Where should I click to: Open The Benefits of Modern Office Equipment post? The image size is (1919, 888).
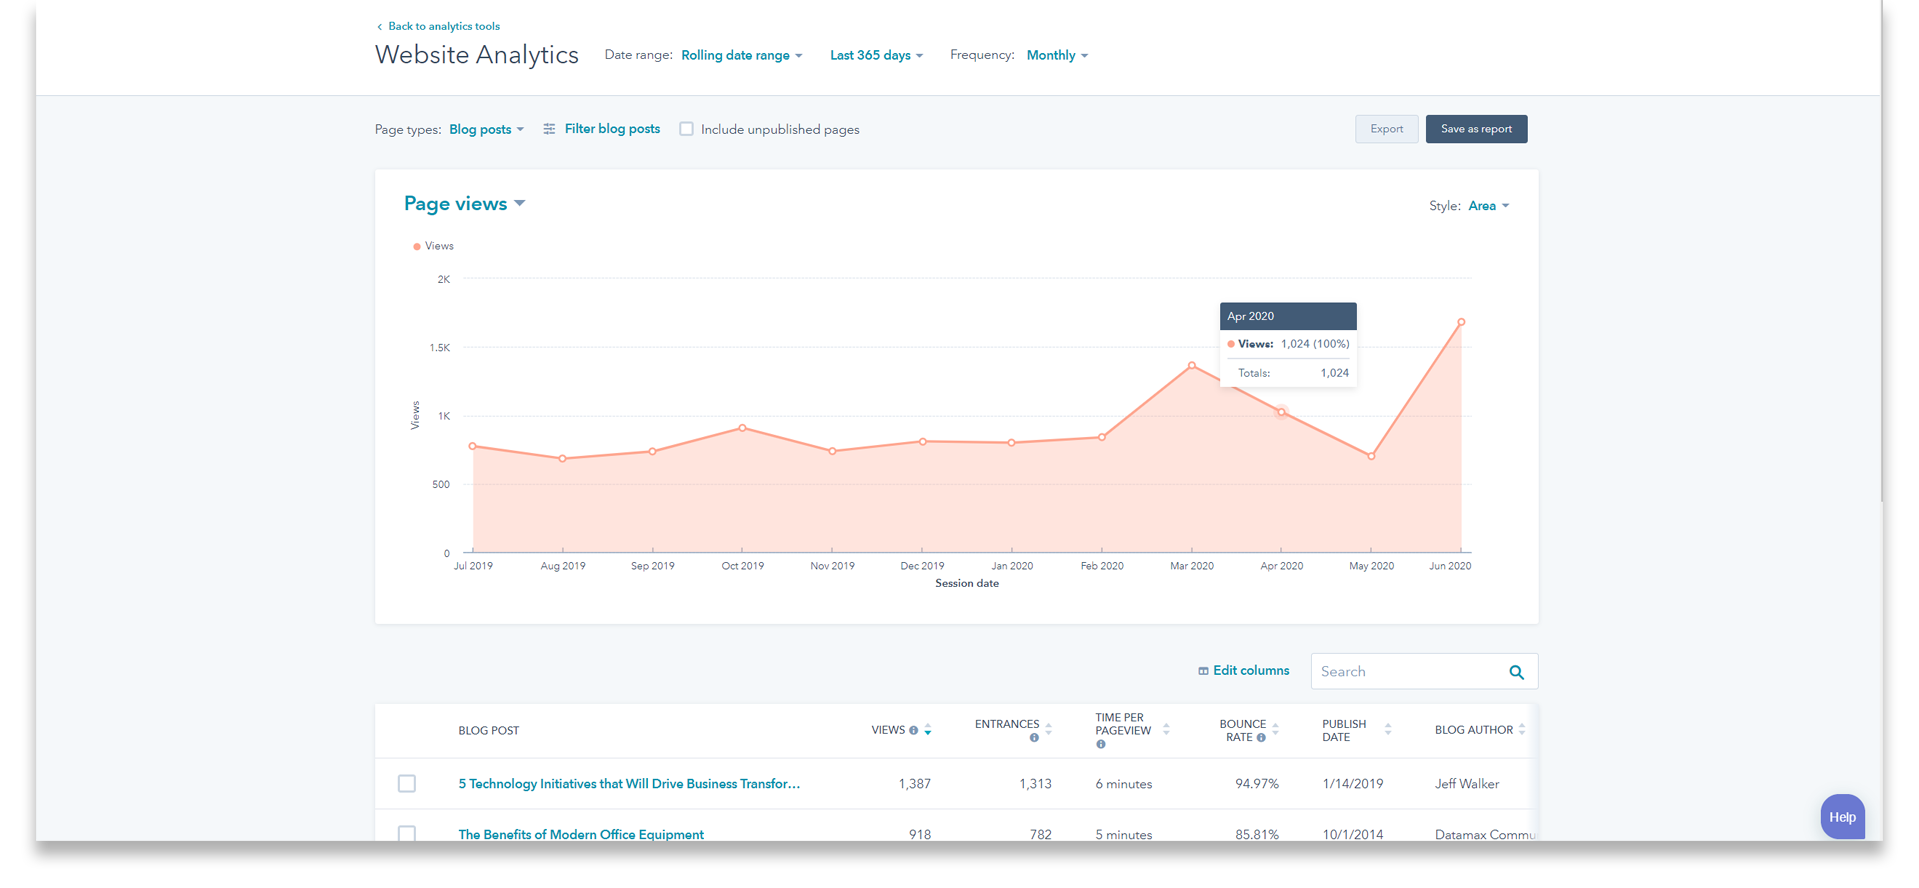pos(581,834)
